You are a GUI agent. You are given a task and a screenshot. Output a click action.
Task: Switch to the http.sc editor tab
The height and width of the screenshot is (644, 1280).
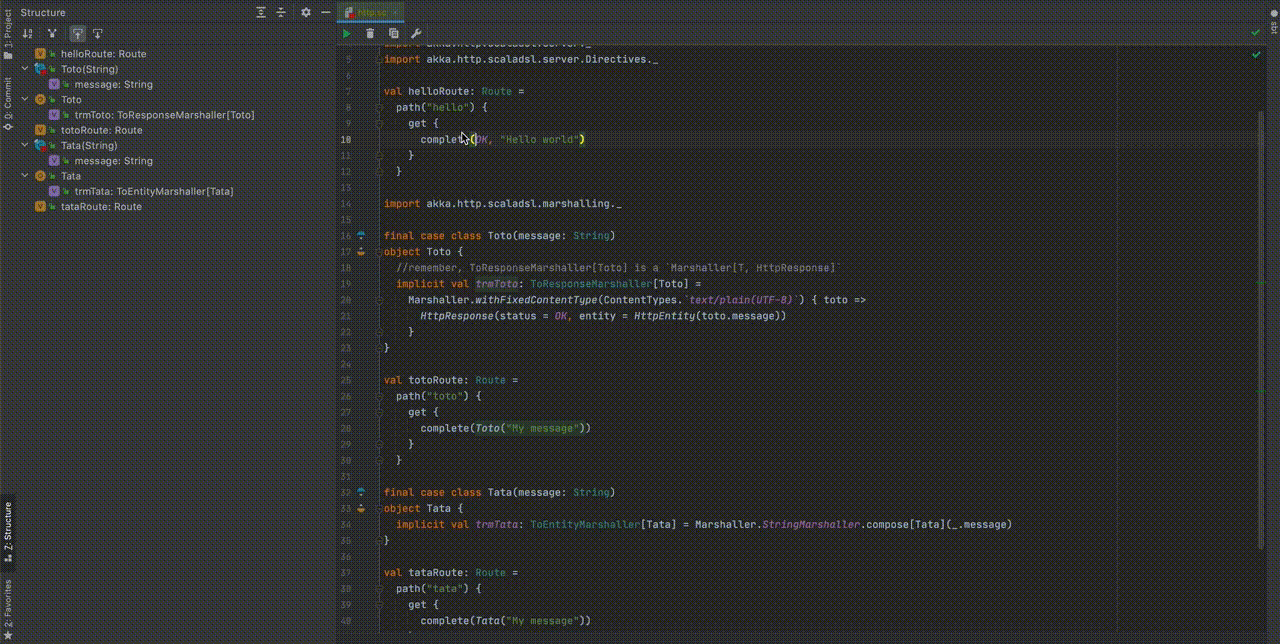(371, 12)
